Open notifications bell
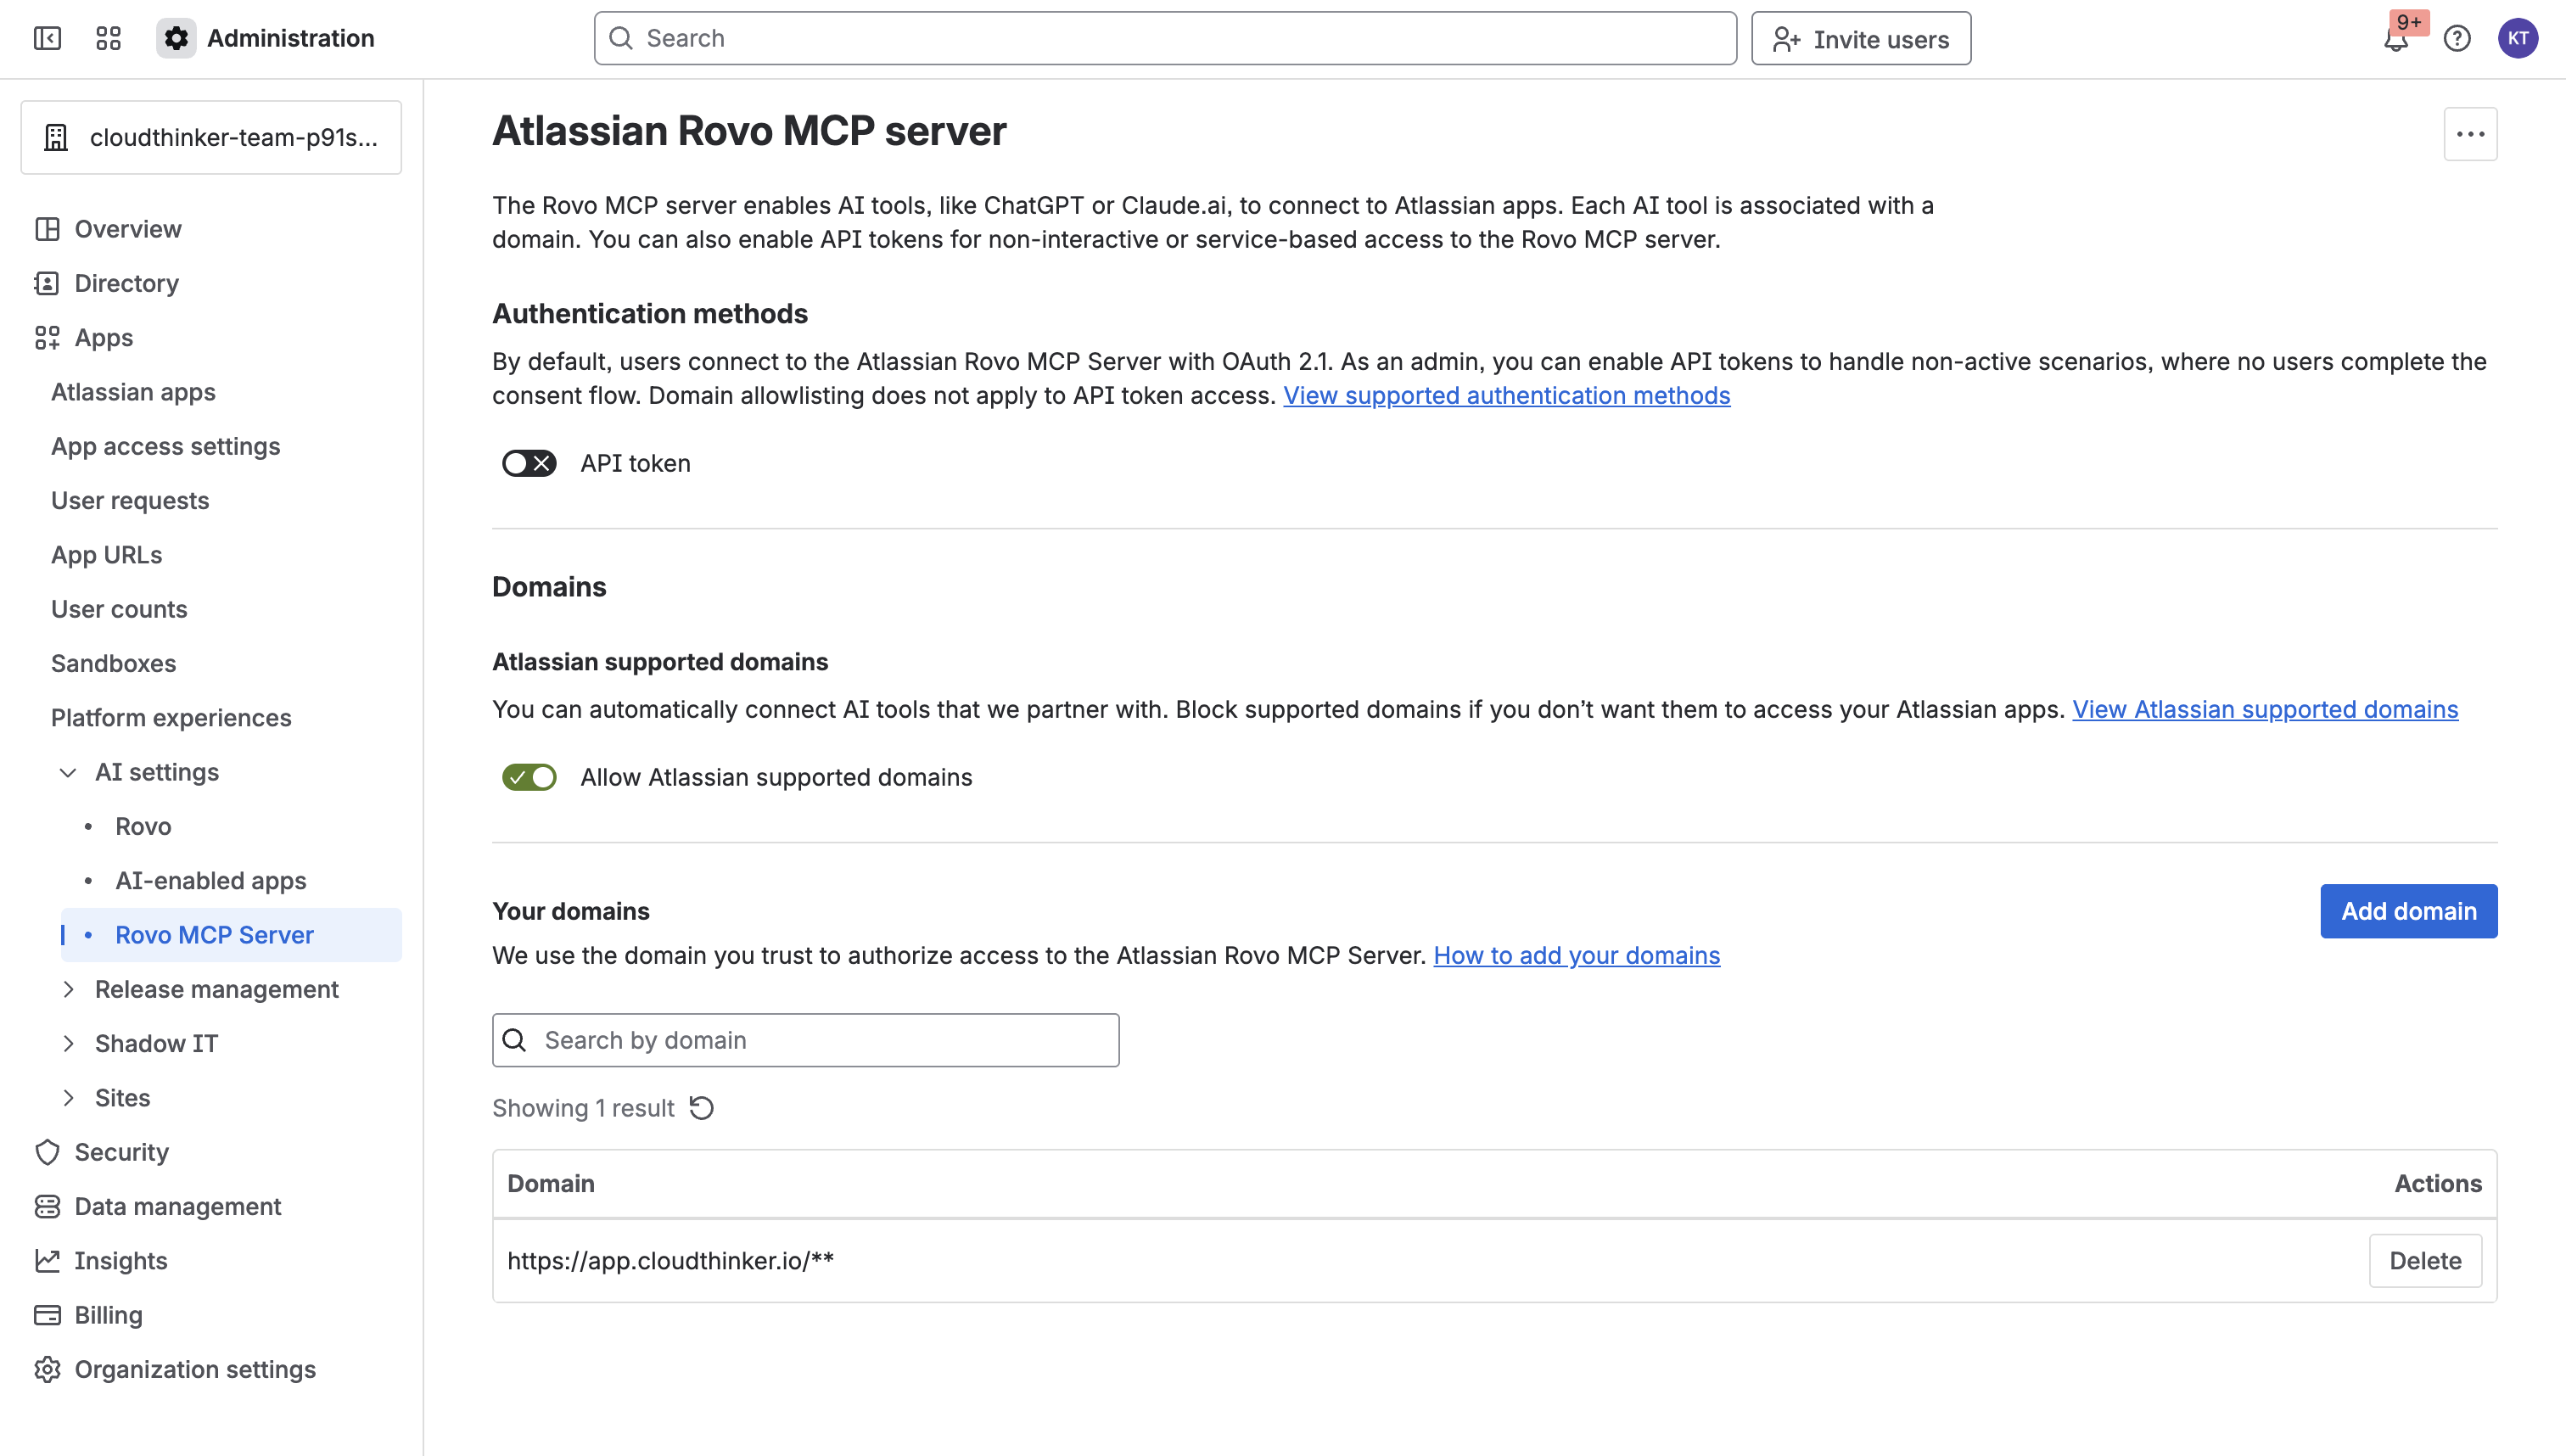 (2396, 38)
